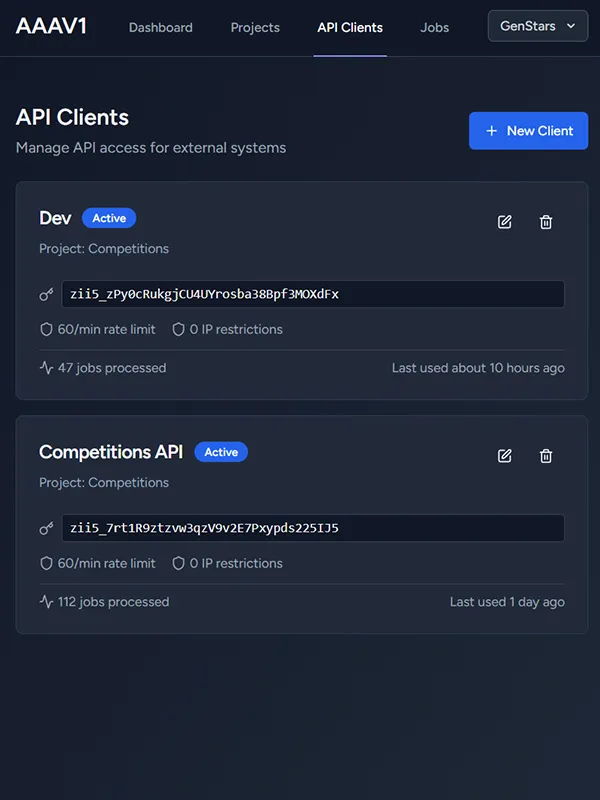Click the edit icon for Dev client
The image size is (600, 800).
[505, 222]
